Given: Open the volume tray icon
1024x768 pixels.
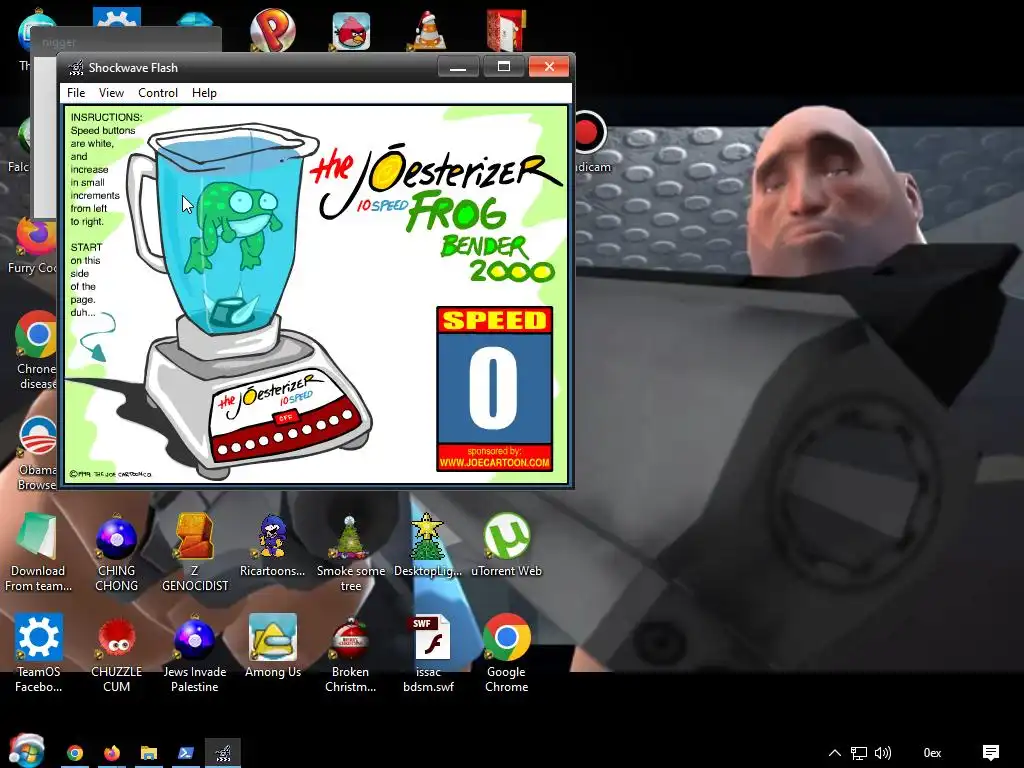Looking at the screenshot, I should click(x=883, y=753).
